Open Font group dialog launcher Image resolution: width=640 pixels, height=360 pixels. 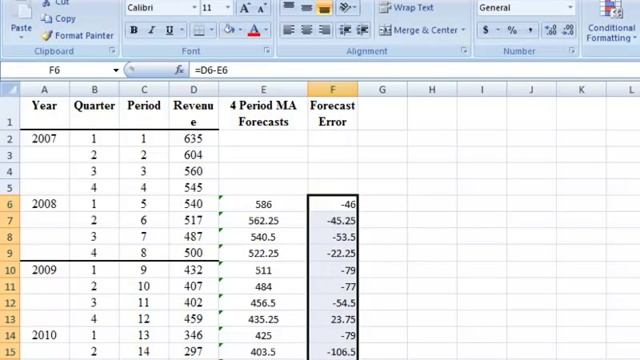point(267,51)
